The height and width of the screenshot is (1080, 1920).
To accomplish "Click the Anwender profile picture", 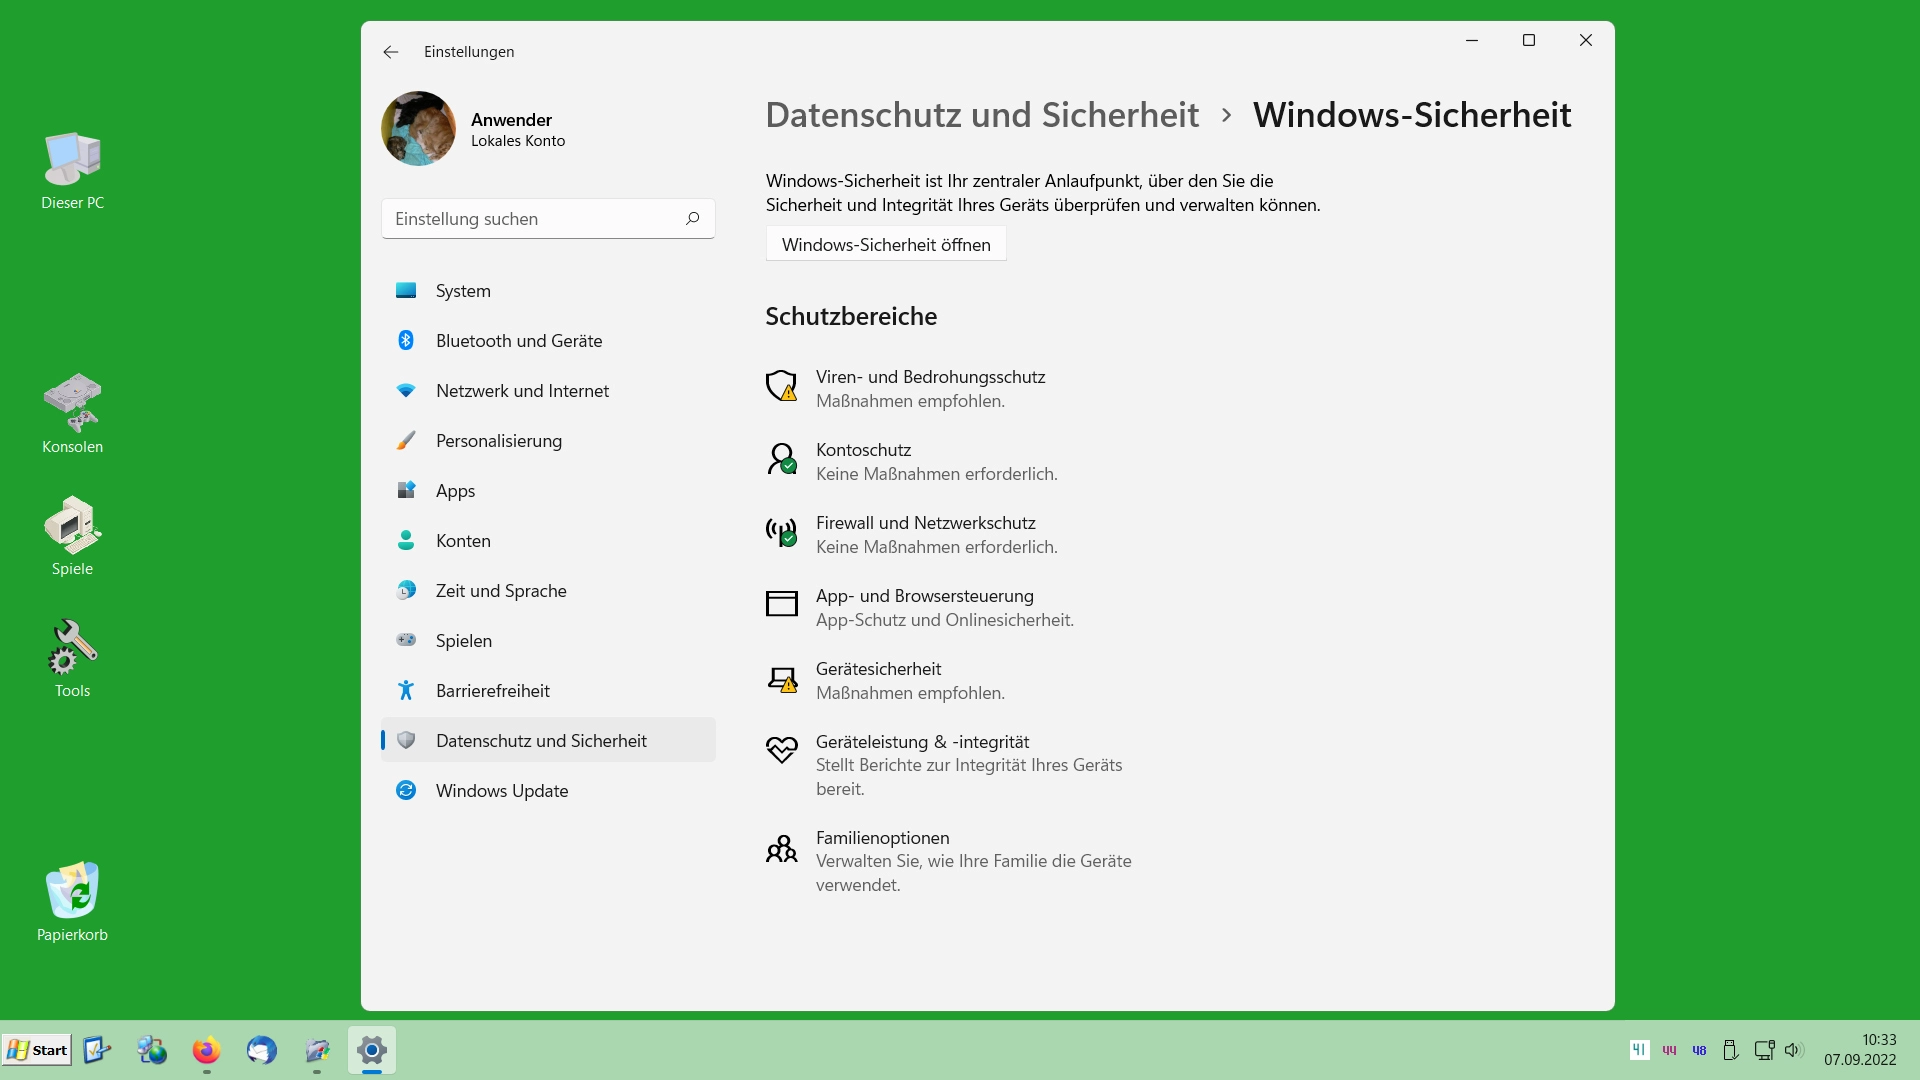I will click(x=418, y=129).
